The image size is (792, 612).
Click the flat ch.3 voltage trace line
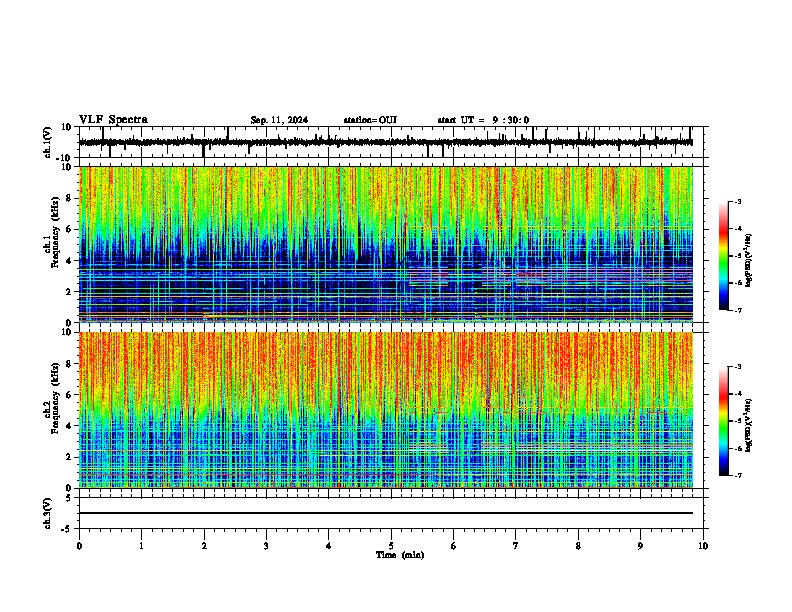386,513
